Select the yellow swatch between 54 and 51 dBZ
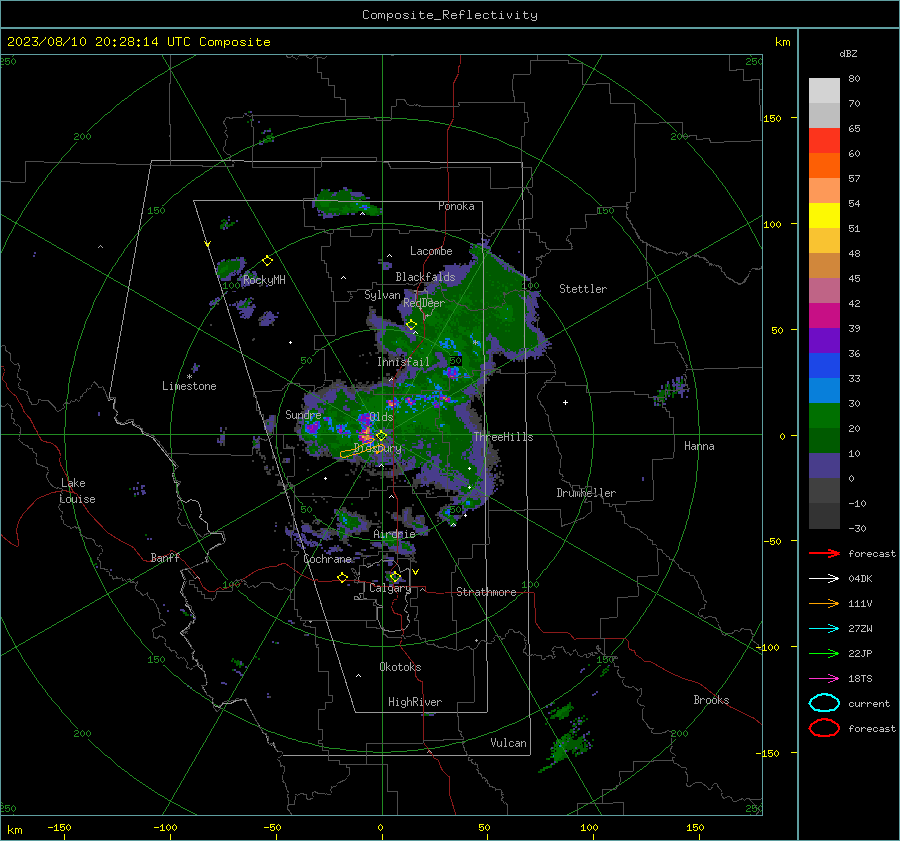900x841 pixels. (824, 215)
